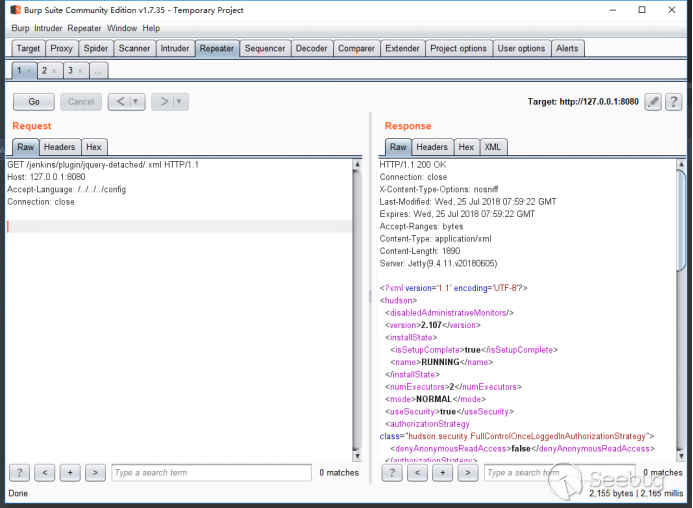Viewport: 693px width, 508px height.
Task: Switch to the Decoder tab
Action: 312,49
